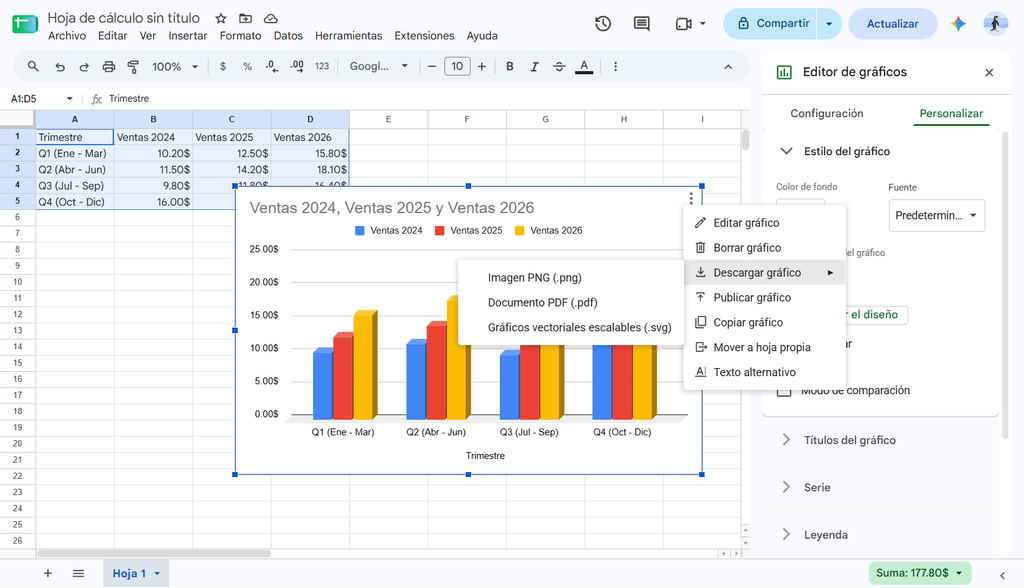Increase the font size

coord(481,67)
